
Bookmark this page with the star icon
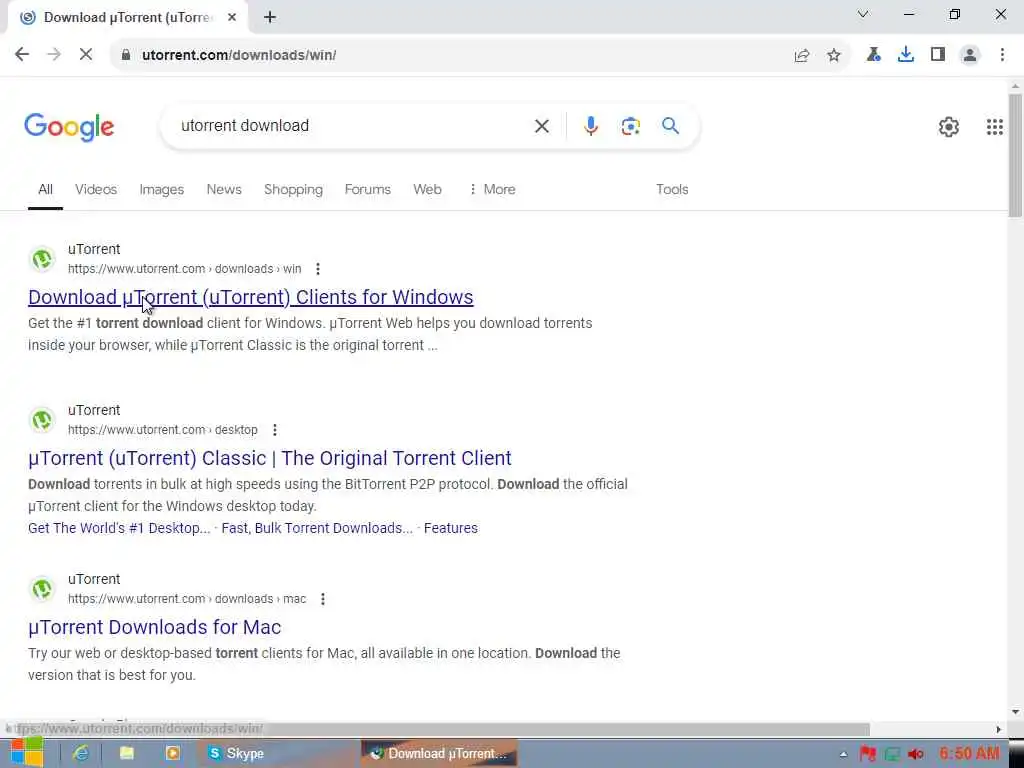click(834, 55)
